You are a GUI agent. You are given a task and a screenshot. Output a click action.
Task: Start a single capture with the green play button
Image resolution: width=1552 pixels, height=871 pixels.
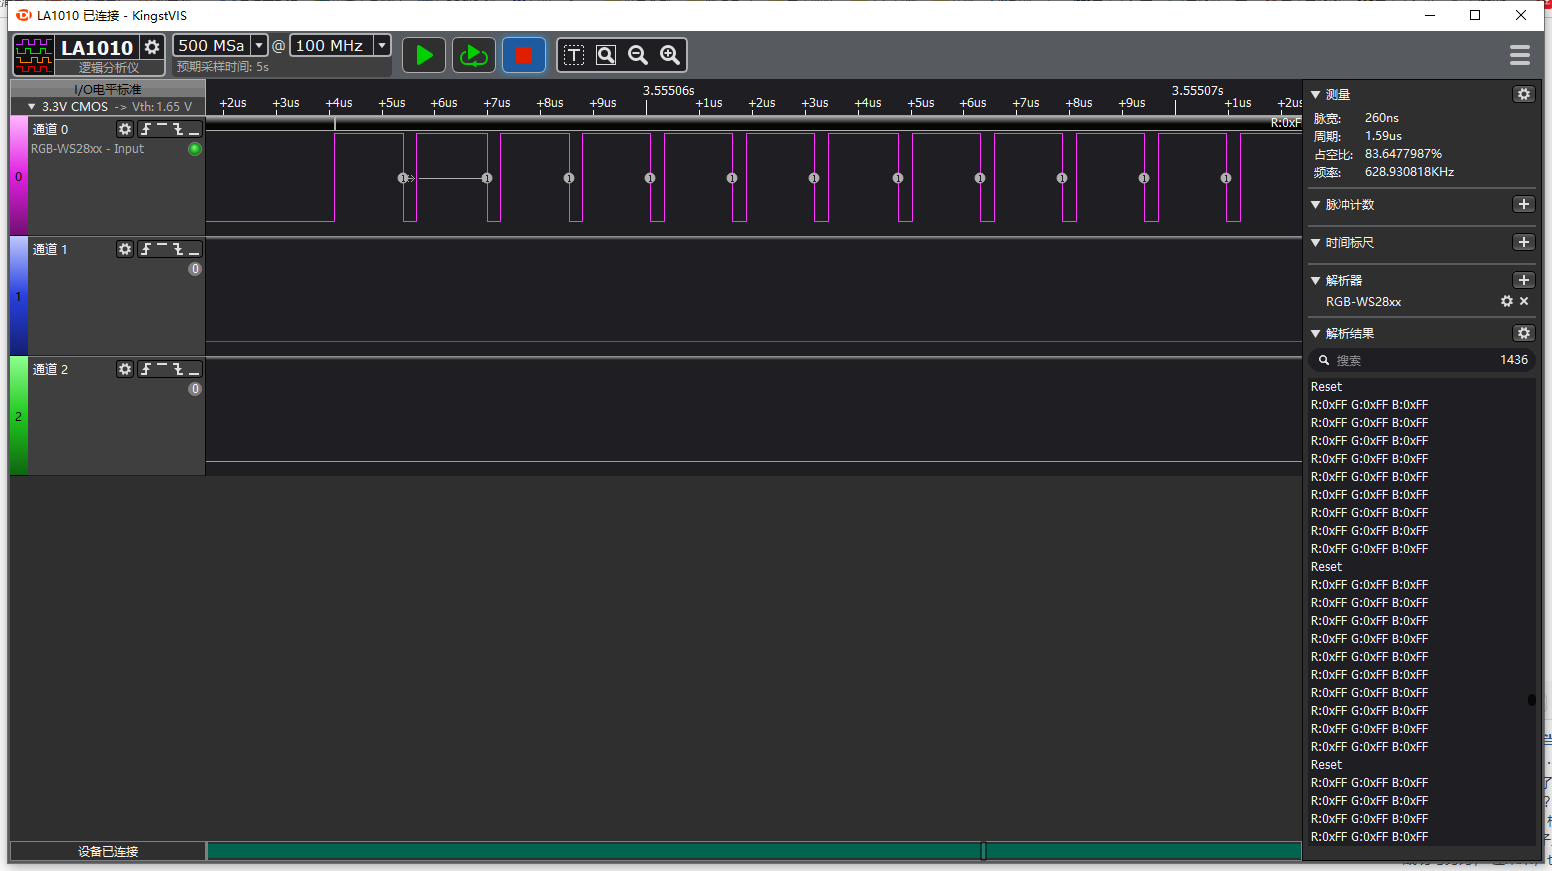(x=424, y=55)
